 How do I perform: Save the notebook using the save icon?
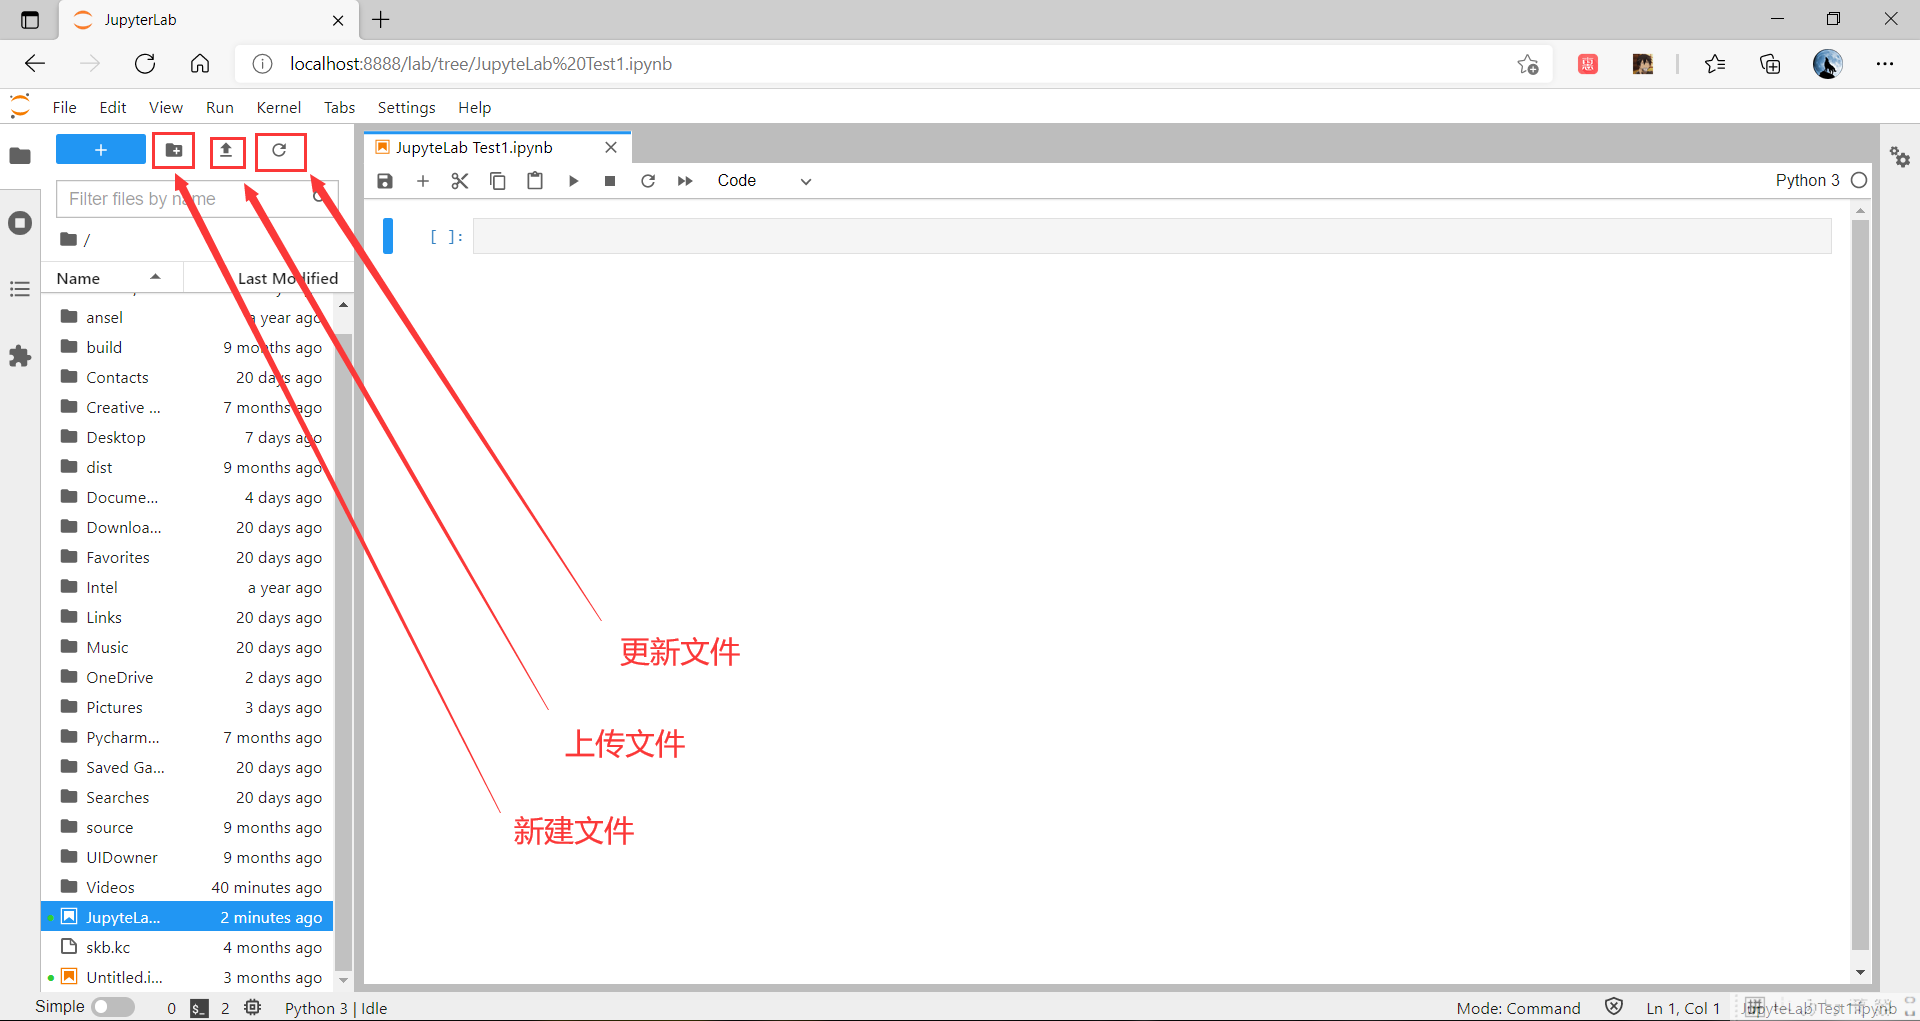(385, 181)
